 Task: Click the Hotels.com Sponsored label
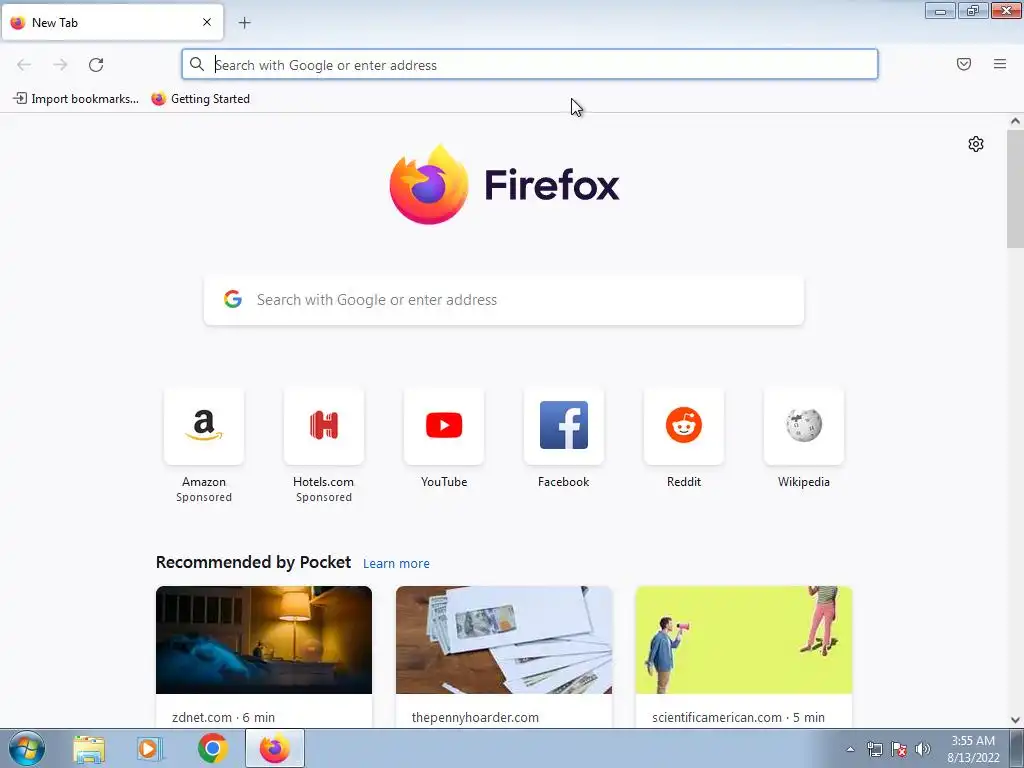(x=324, y=497)
